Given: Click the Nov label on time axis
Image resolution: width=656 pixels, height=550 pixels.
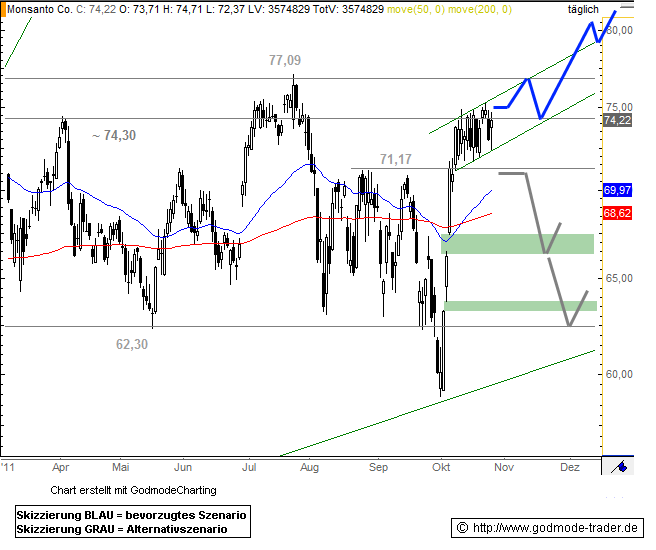Looking at the screenshot, I should click(x=504, y=467).
